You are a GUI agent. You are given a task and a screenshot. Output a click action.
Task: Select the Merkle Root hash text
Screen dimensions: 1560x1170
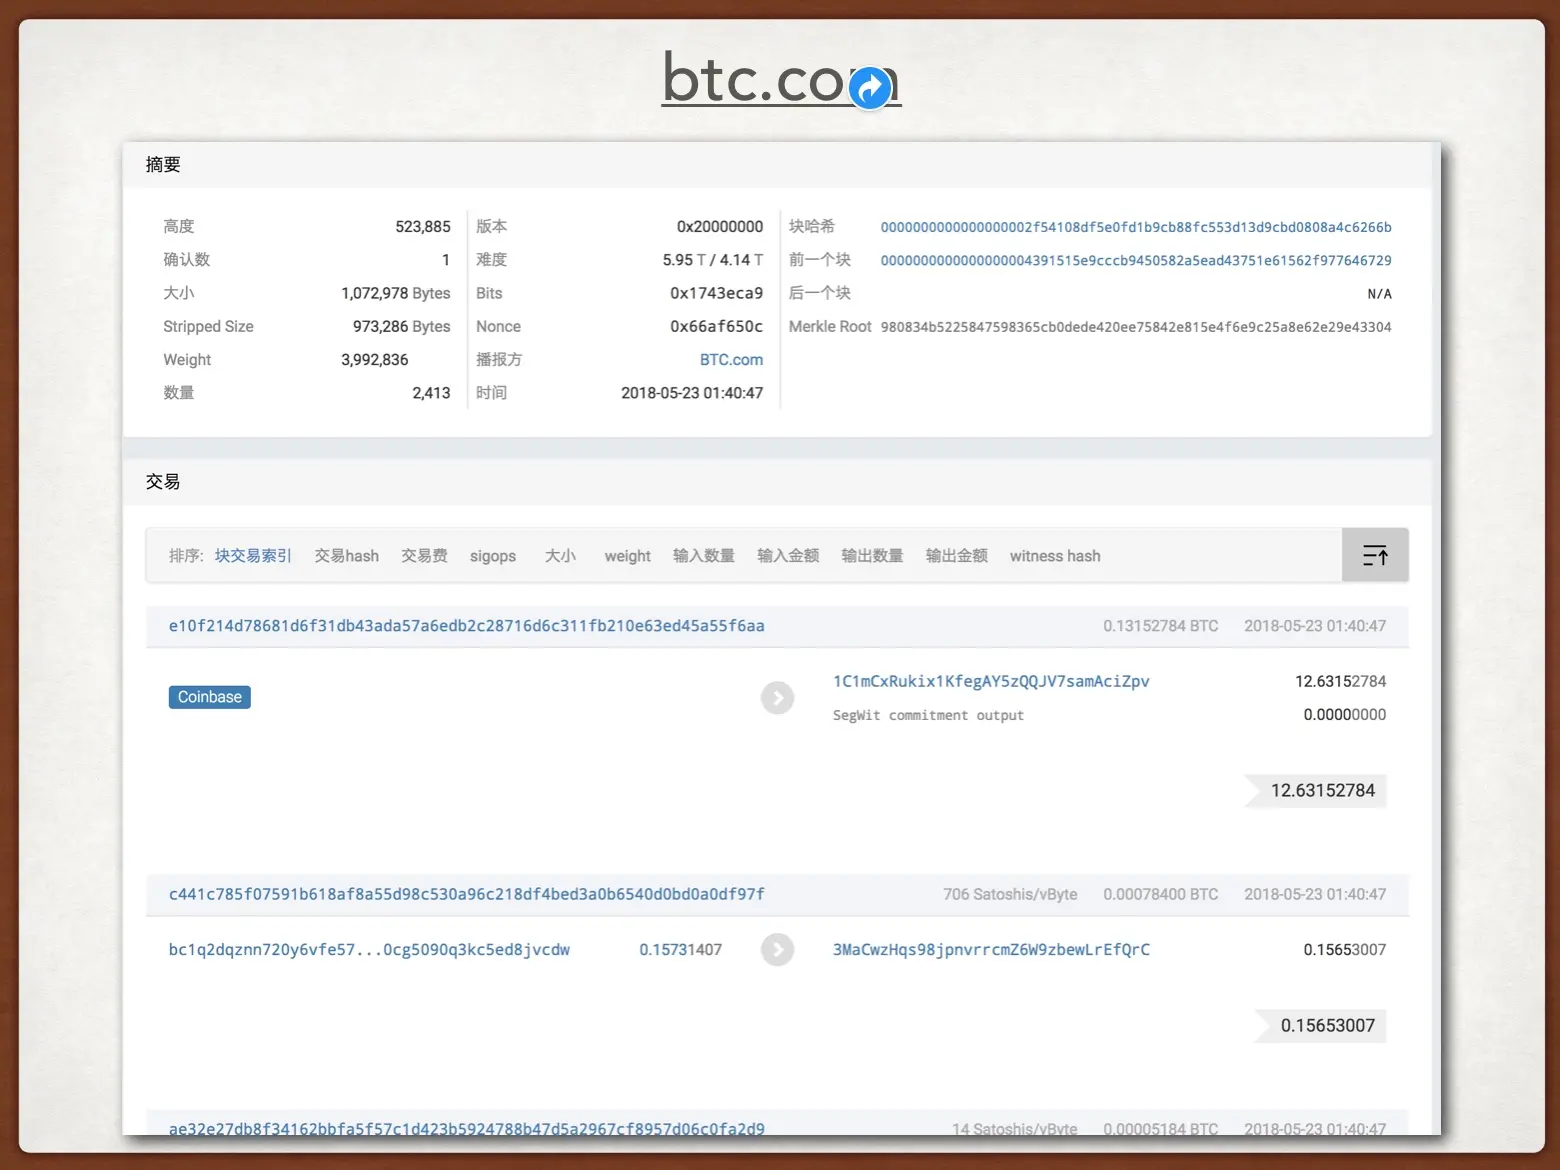[x=1136, y=327]
